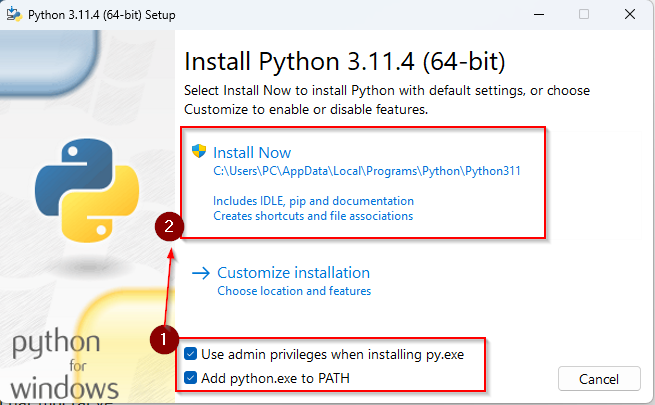The image size is (655, 405).
Task: Open the Customize installation option
Action: tap(293, 273)
